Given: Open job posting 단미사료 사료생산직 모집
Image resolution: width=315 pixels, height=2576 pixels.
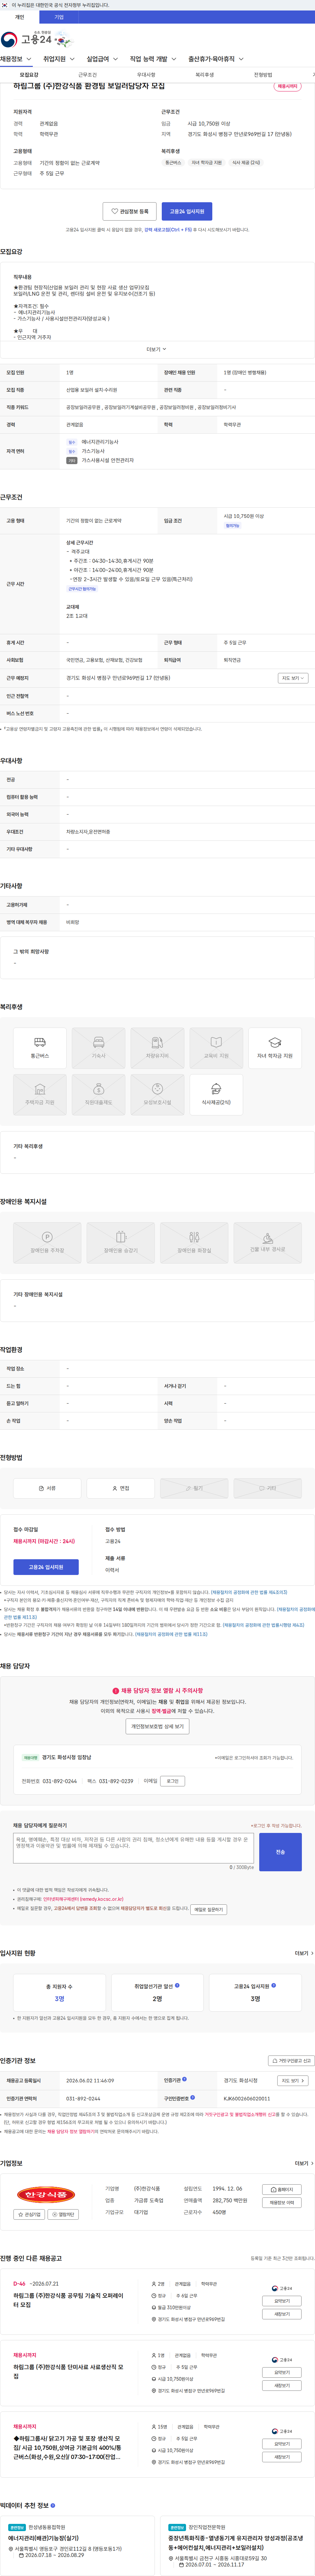Looking at the screenshot, I should point(69,2372).
